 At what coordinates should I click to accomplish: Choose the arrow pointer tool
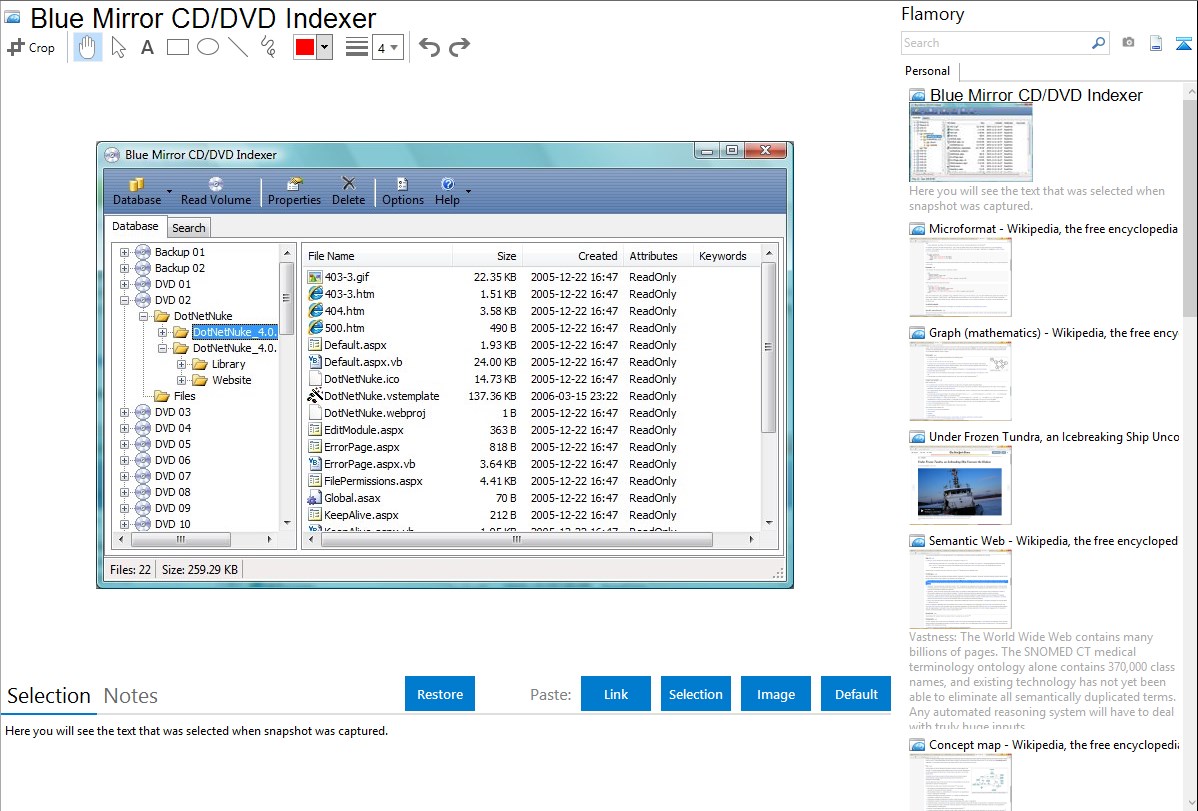pyautogui.click(x=118, y=47)
